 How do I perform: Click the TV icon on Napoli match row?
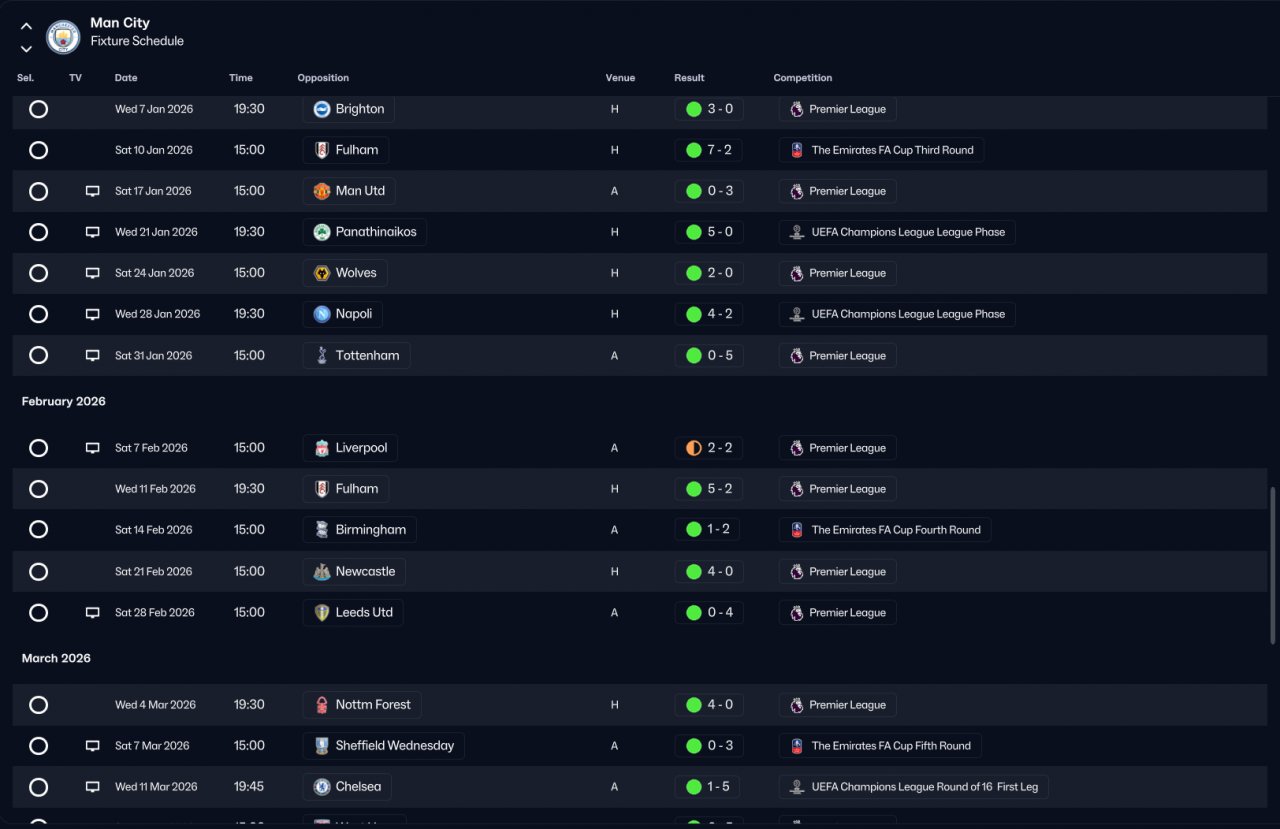[x=92, y=314]
